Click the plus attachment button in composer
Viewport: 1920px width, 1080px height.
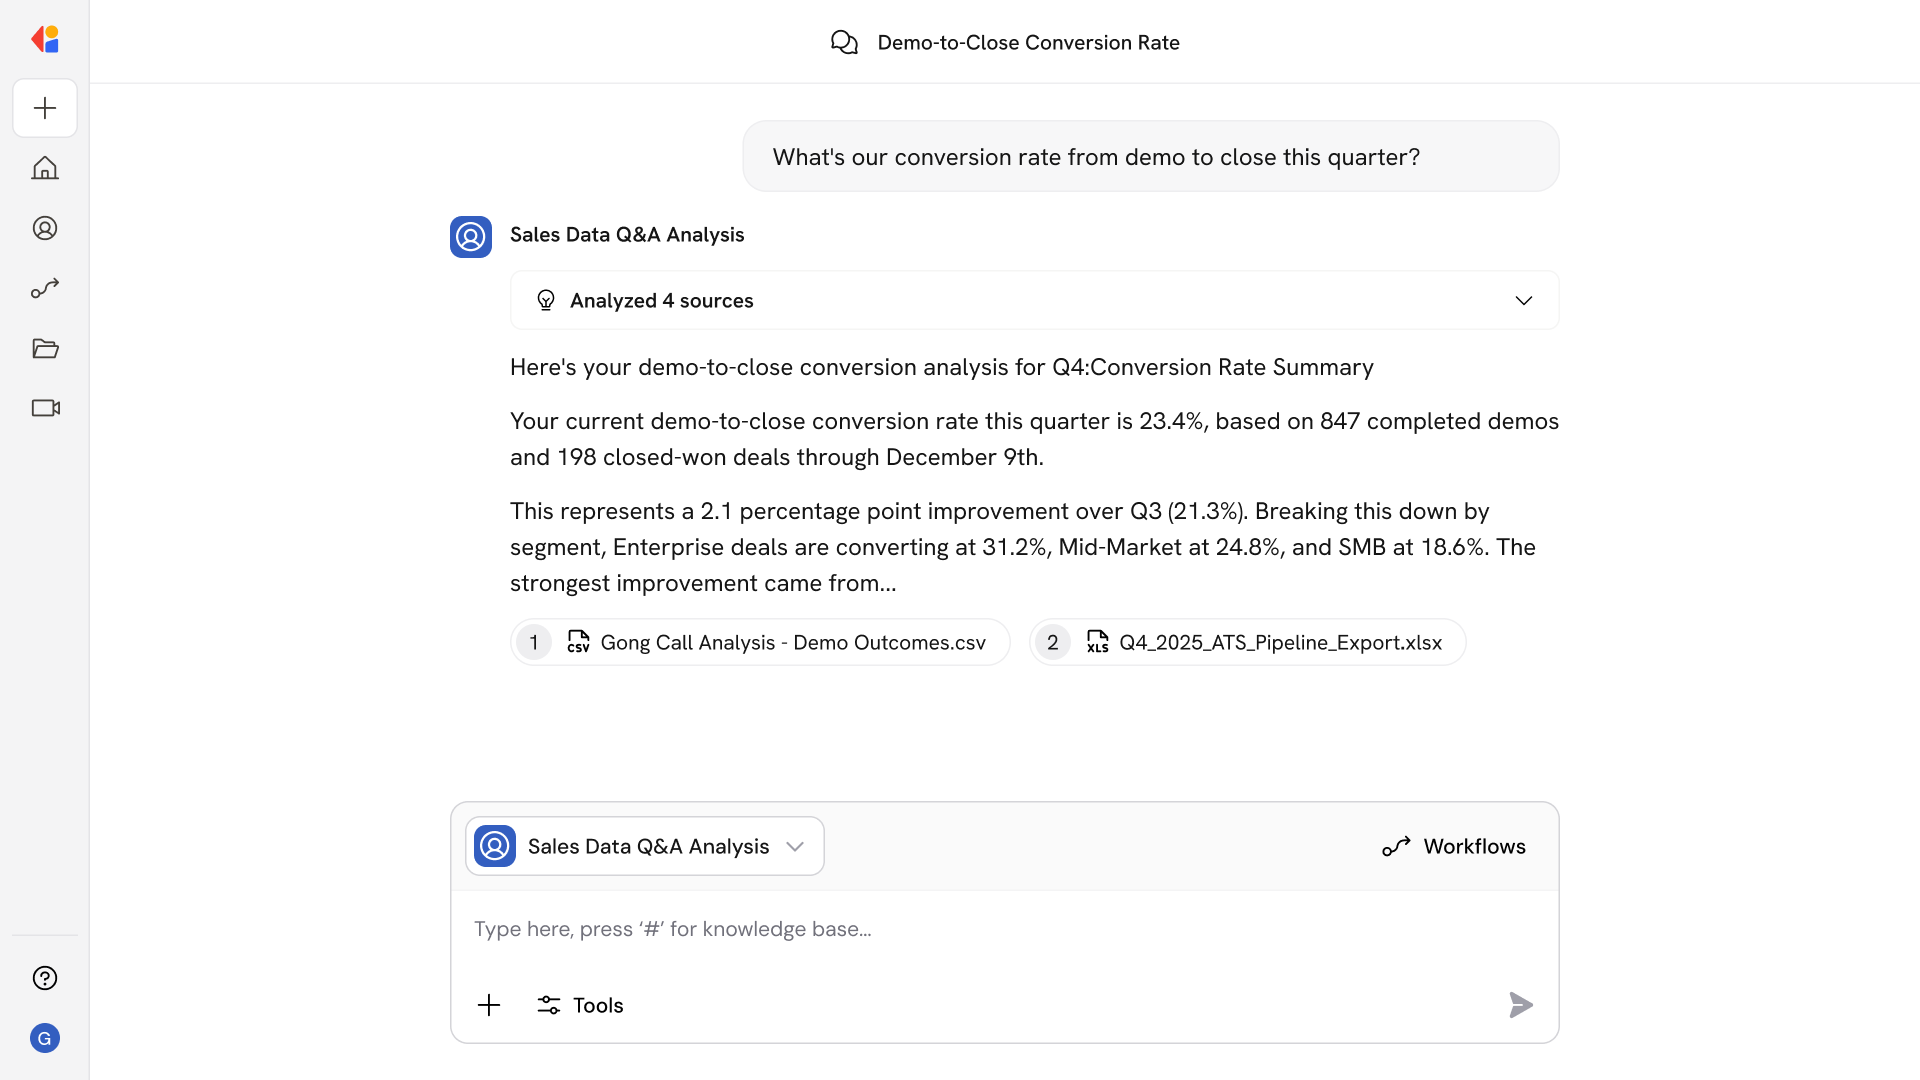point(489,1005)
